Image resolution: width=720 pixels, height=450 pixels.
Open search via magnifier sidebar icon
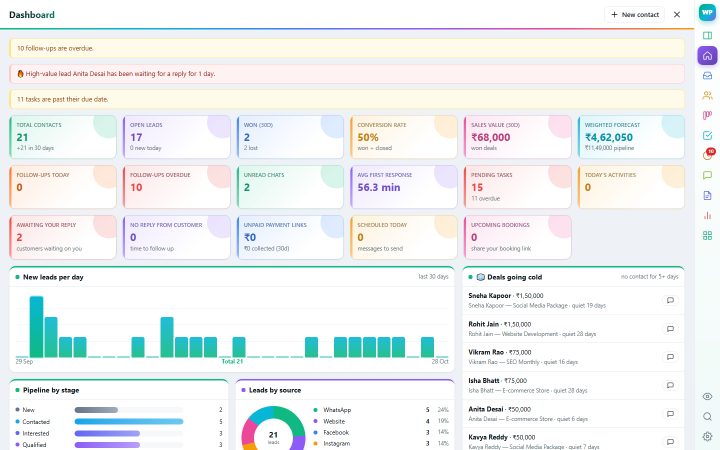pos(707,416)
